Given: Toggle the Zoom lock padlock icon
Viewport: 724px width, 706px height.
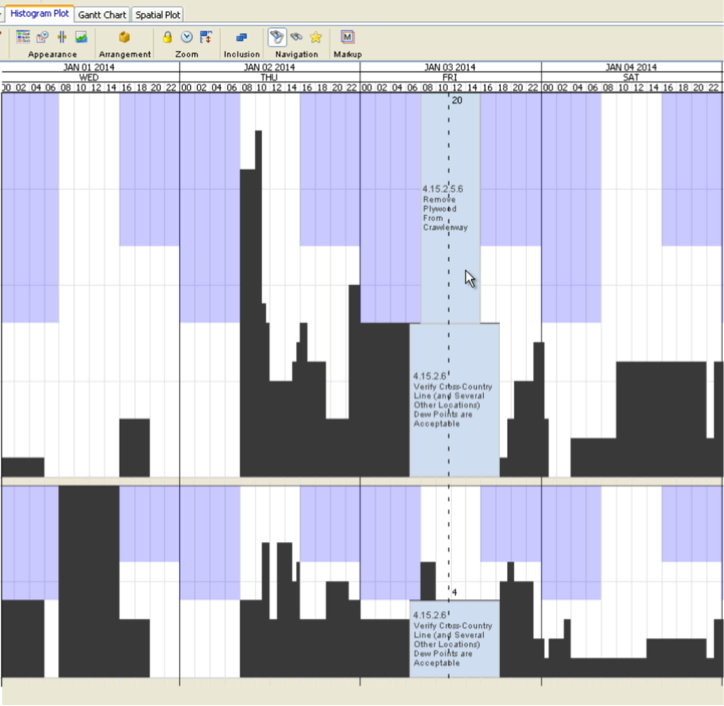Looking at the screenshot, I should (x=168, y=37).
